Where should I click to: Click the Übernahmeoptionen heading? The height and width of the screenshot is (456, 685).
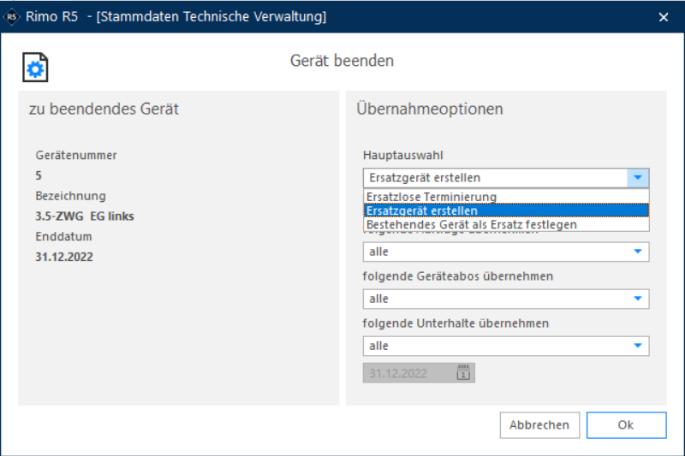tap(429, 109)
